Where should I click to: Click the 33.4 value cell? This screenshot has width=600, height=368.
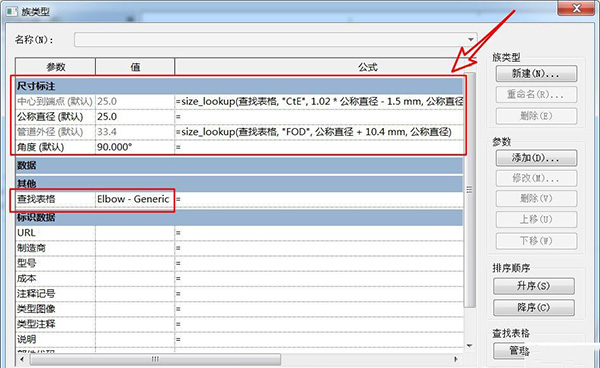pos(135,132)
